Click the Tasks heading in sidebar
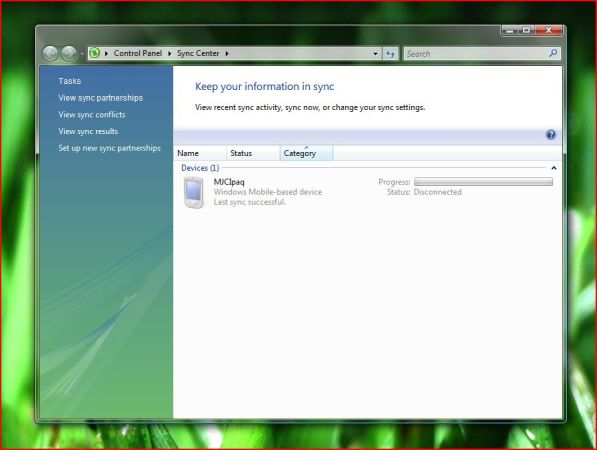Image resolution: width=597 pixels, height=450 pixels. 70,81
